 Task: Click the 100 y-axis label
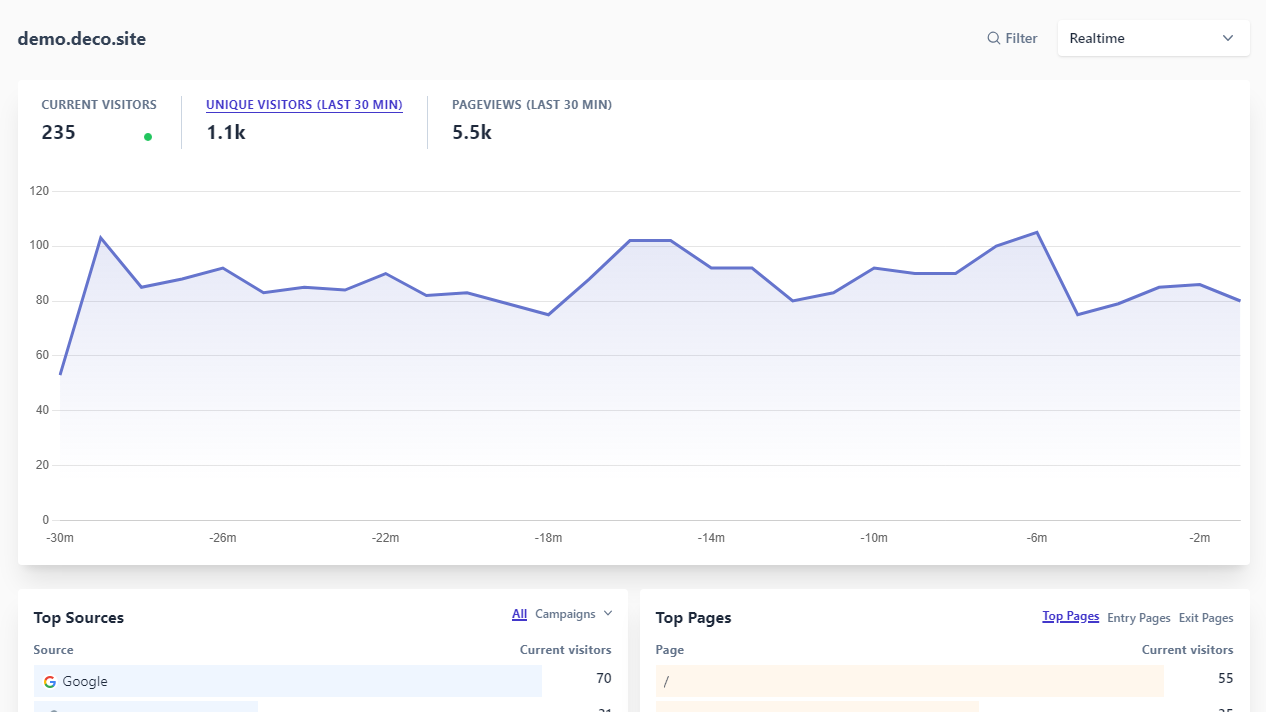point(39,246)
